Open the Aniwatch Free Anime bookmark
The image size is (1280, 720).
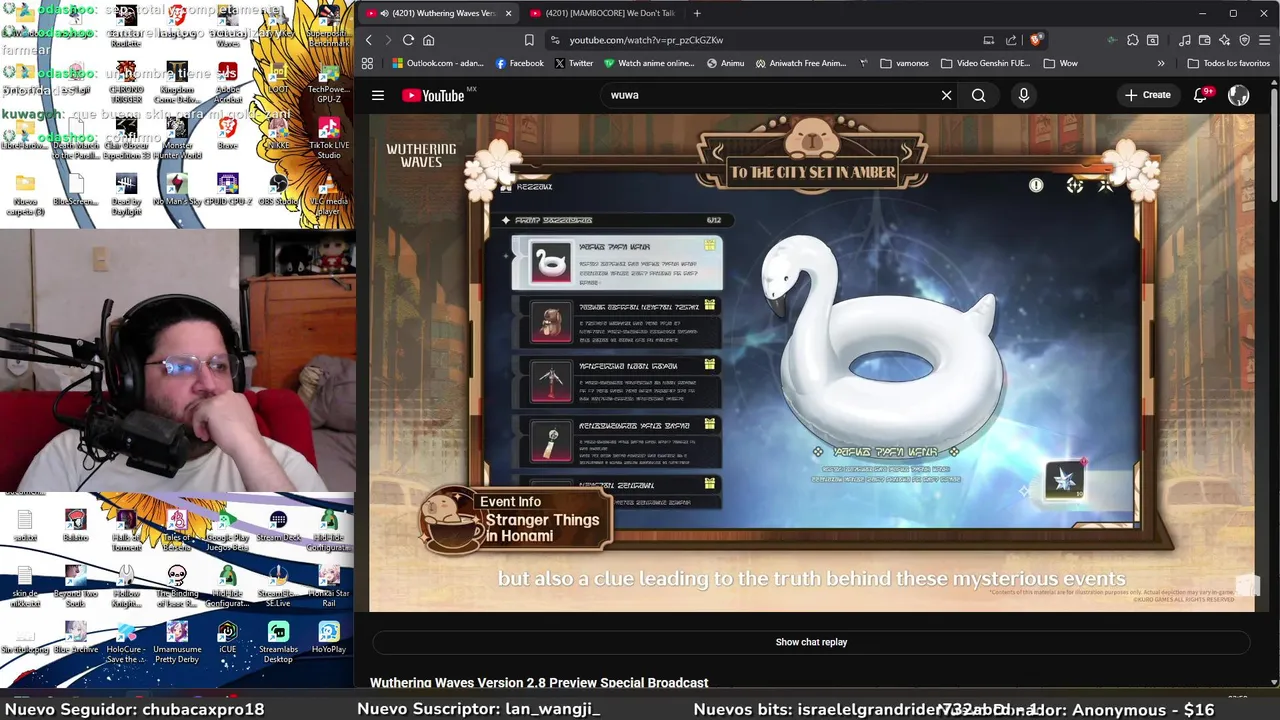click(801, 63)
